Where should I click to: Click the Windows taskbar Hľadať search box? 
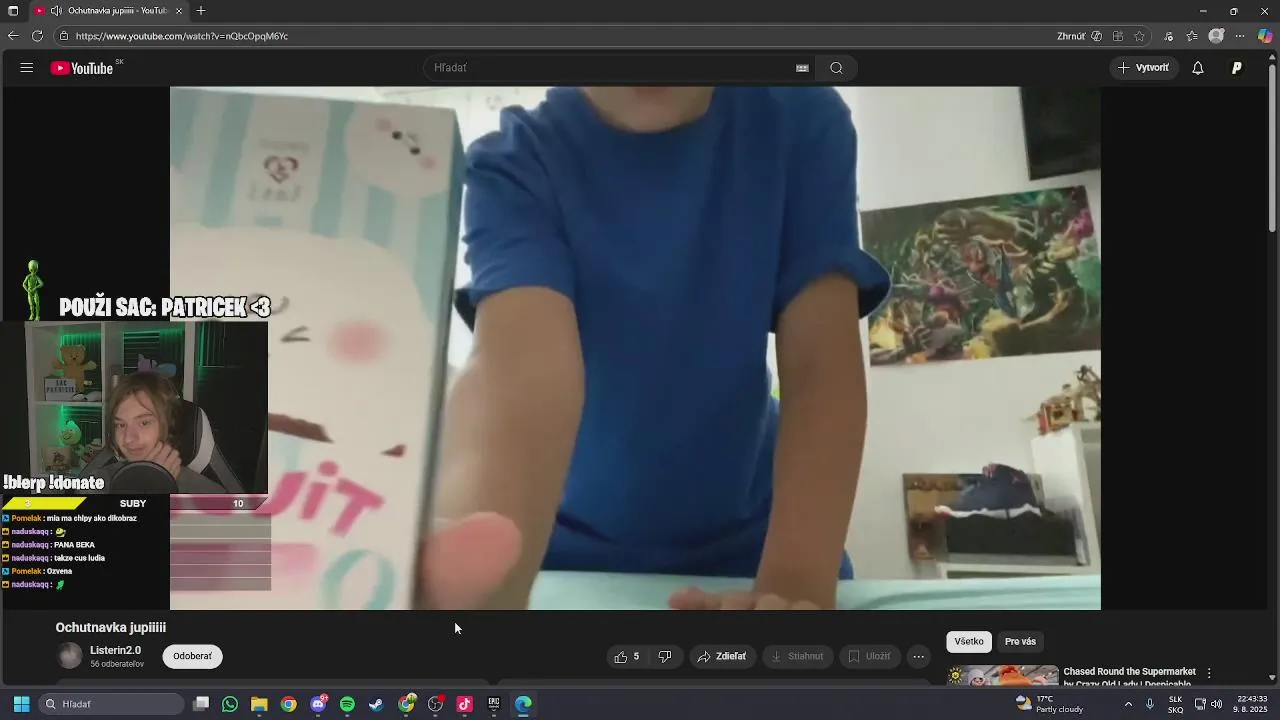click(x=111, y=704)
